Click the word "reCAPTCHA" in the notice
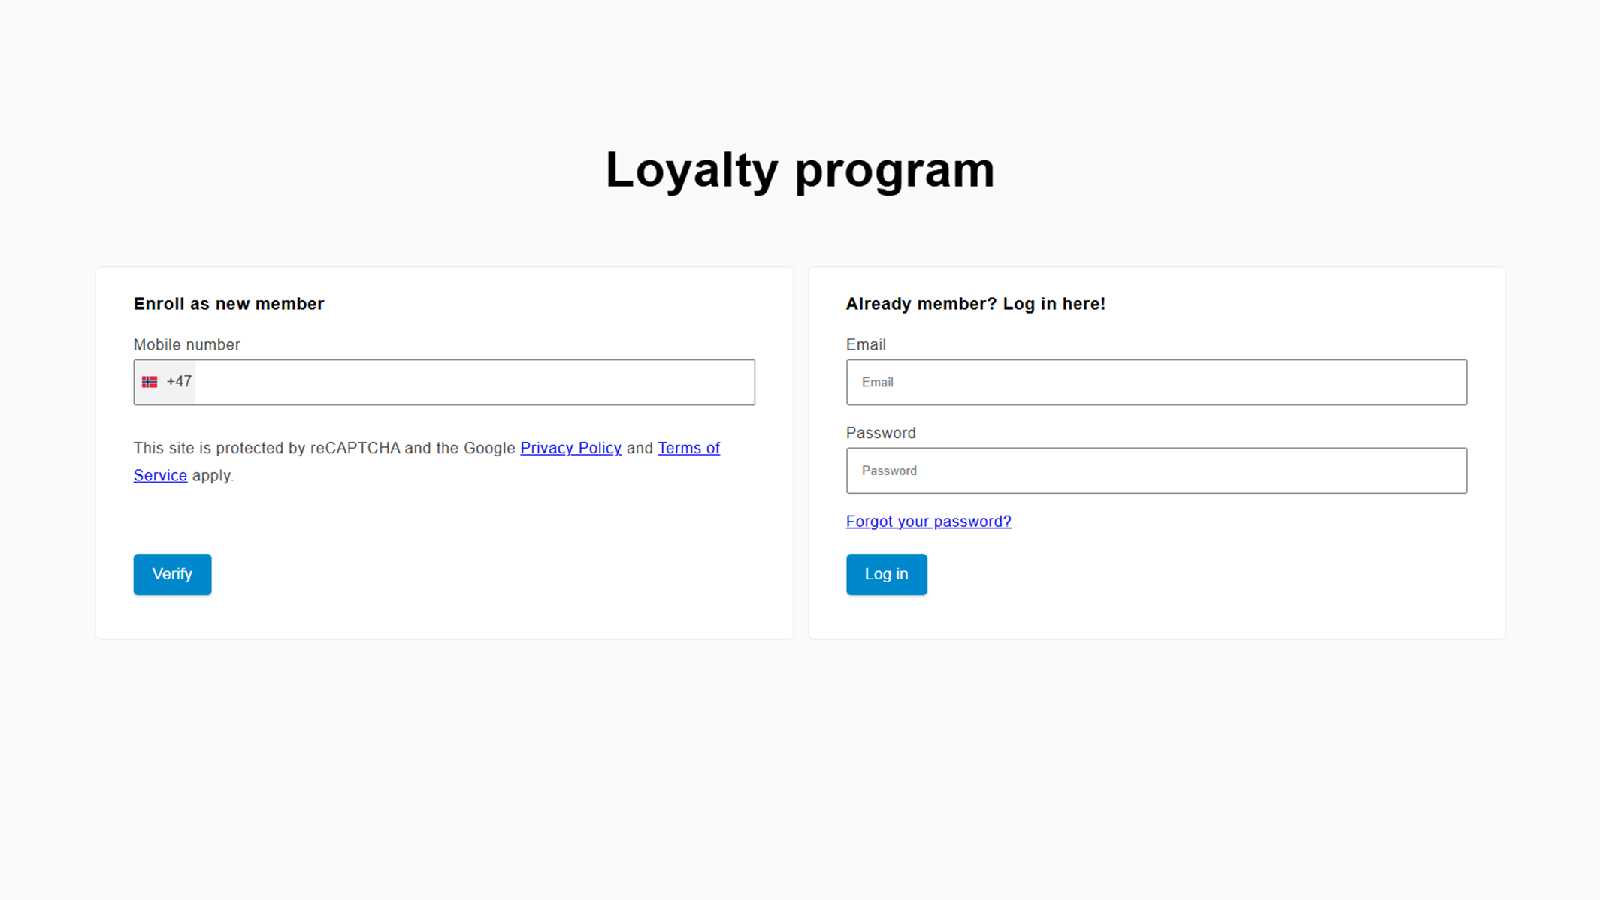This screenshot has width=1600, height=900. pyautogui.click(x=355, y=448)
